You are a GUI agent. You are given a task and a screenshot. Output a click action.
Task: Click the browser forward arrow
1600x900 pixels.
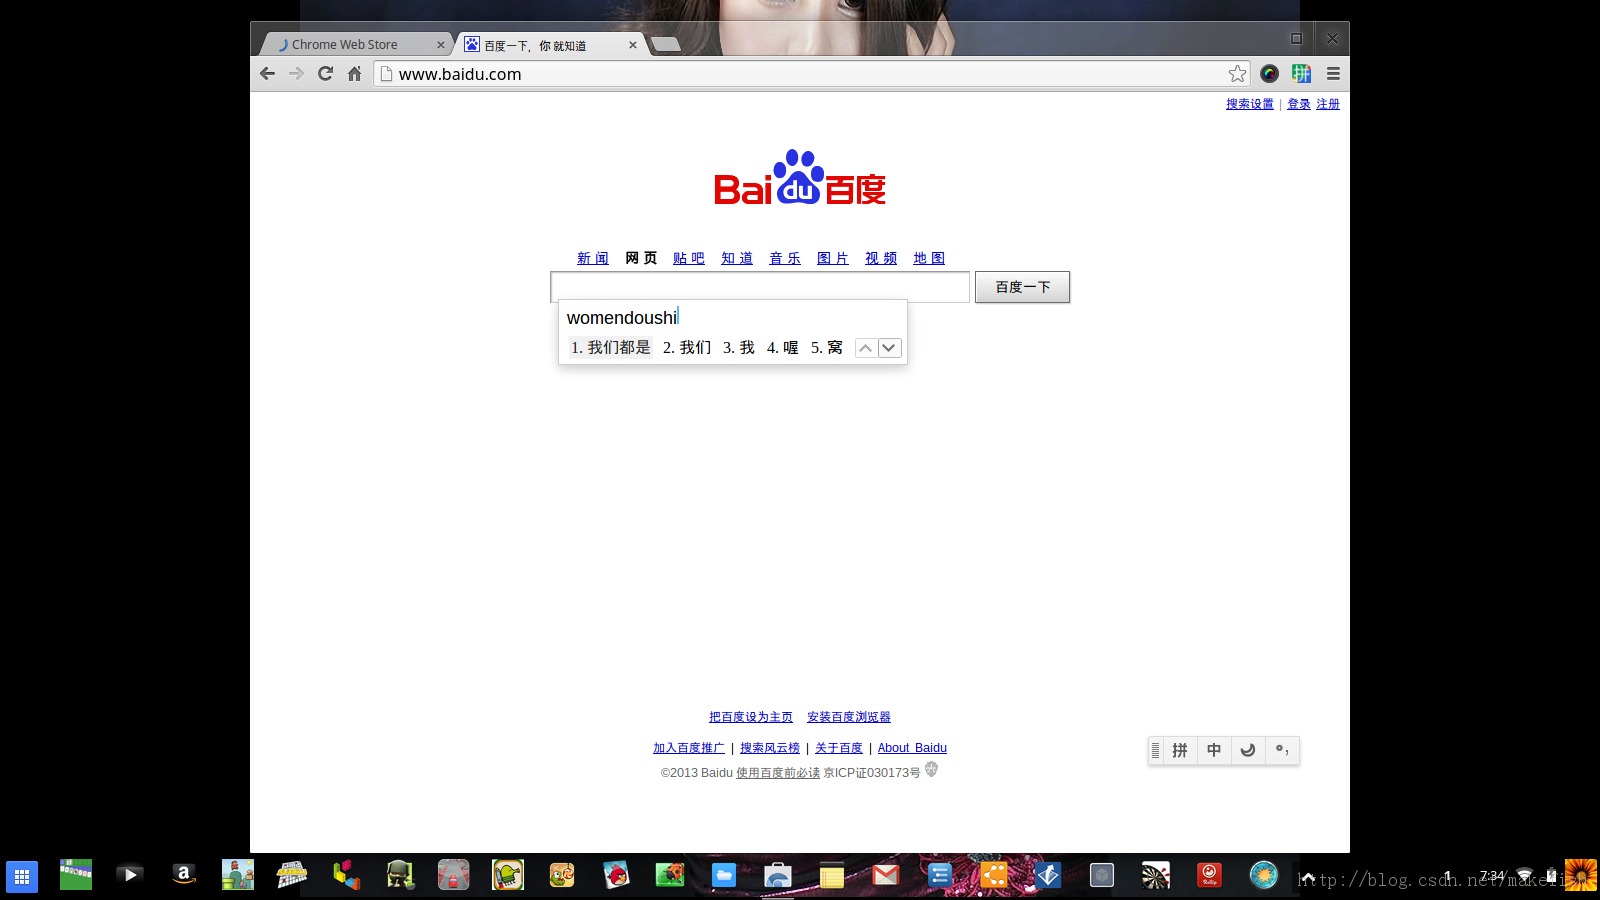pos(296,73)
